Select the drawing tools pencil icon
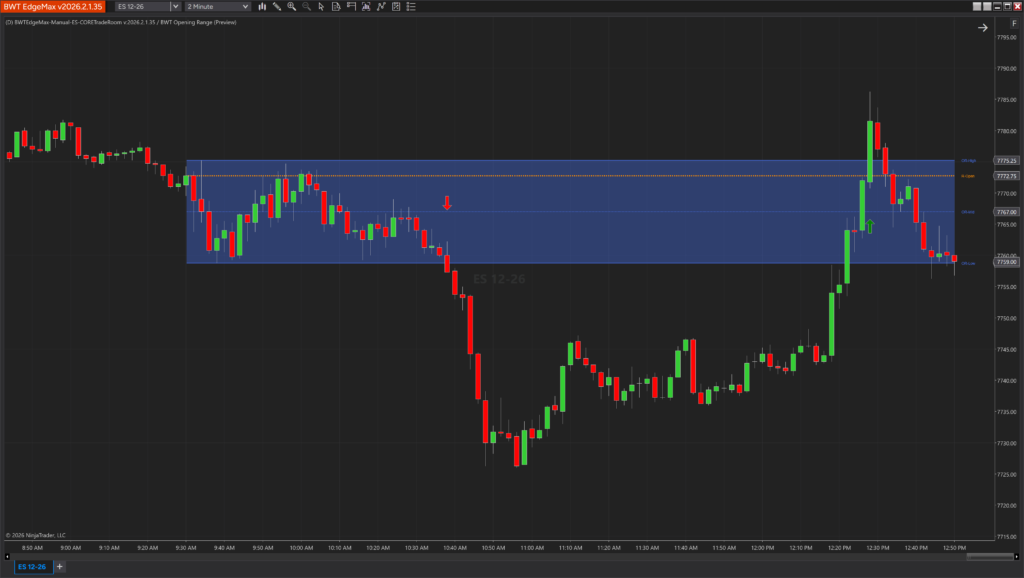 click(x=277, y=7)
